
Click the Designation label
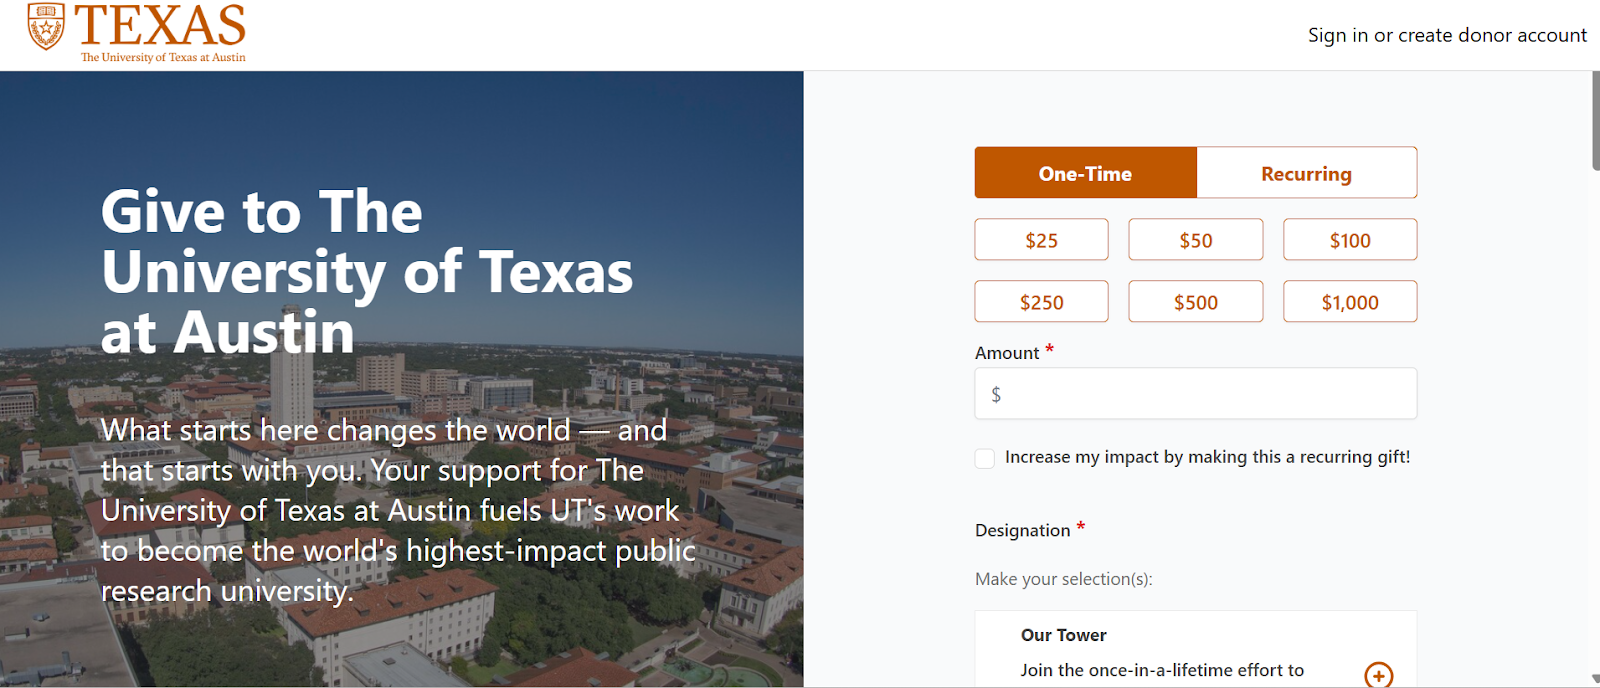(x=1022, y=530)
